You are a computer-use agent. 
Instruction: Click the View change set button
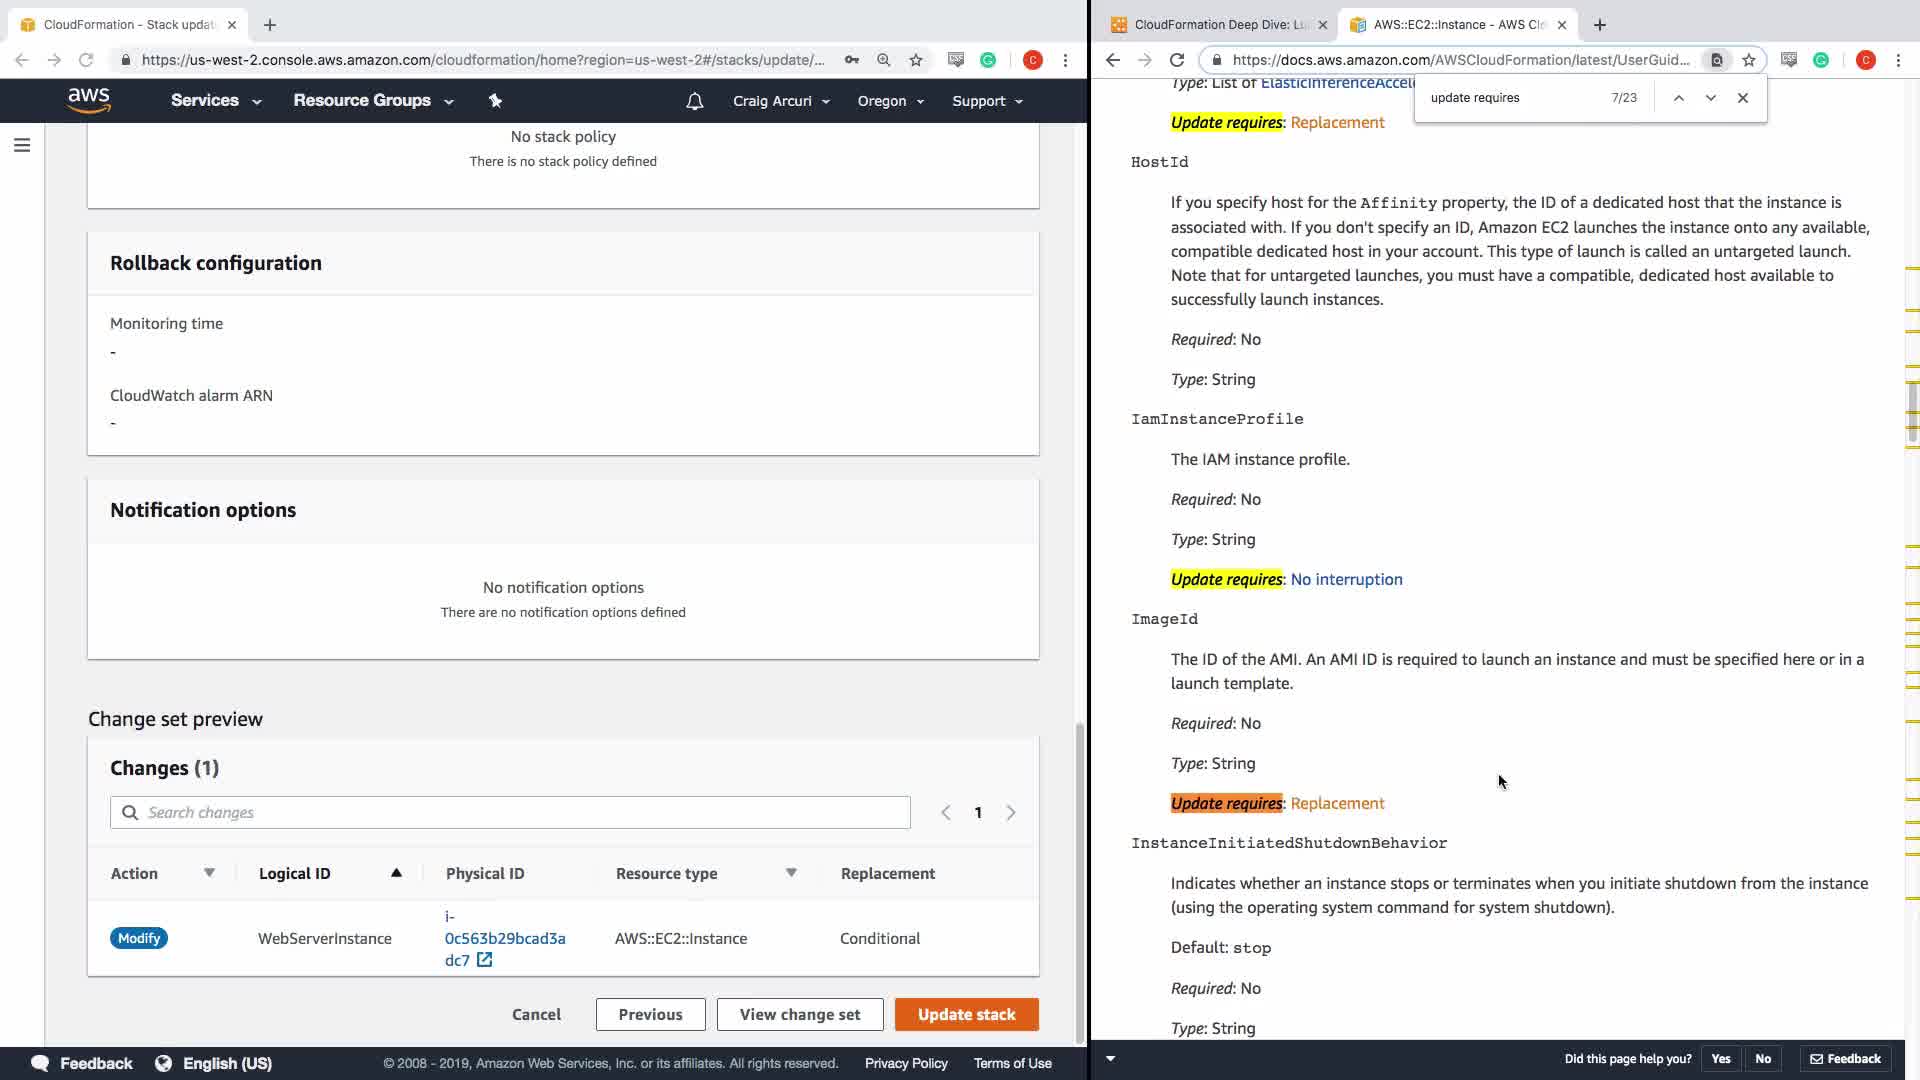point(799,1014)
